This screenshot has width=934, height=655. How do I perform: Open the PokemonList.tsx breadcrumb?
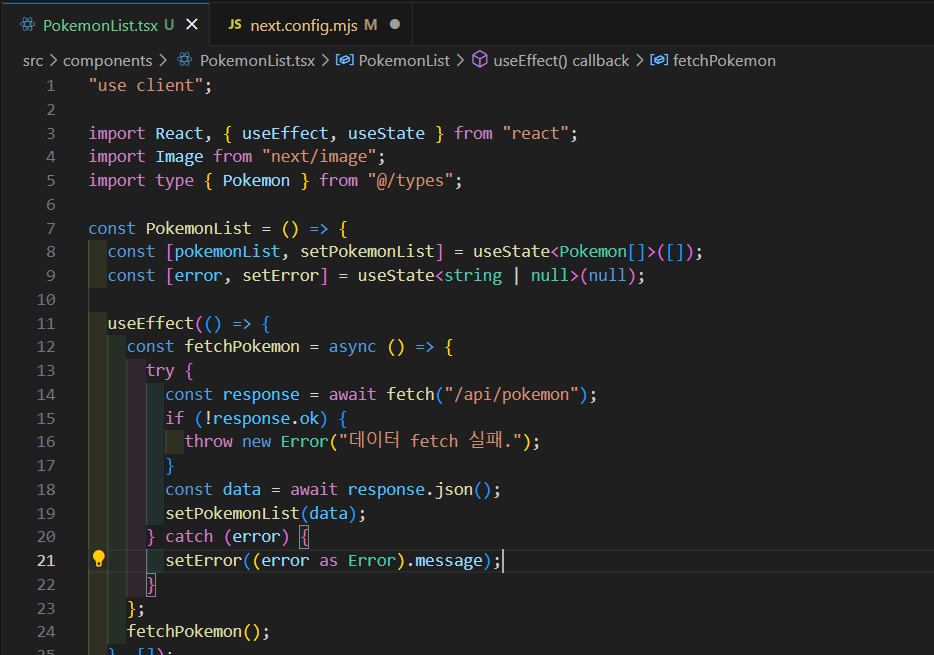[257, 61]
